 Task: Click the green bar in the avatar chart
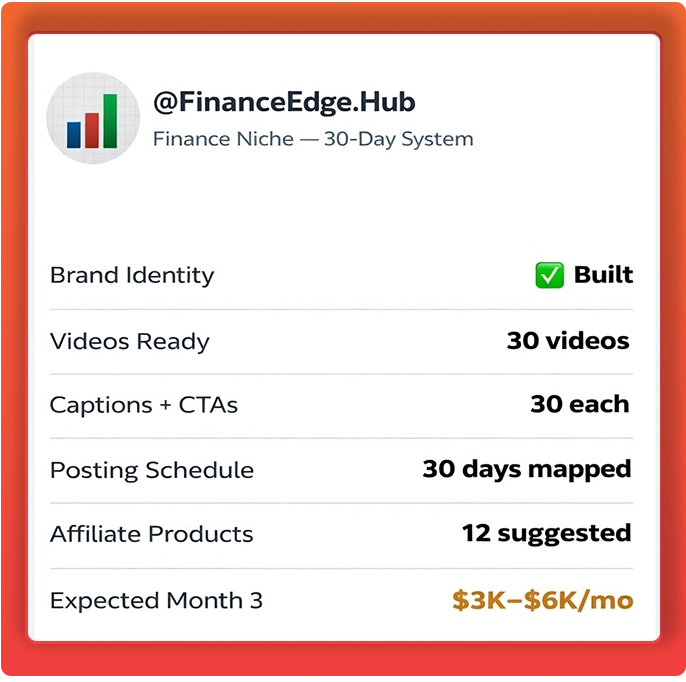110,120
